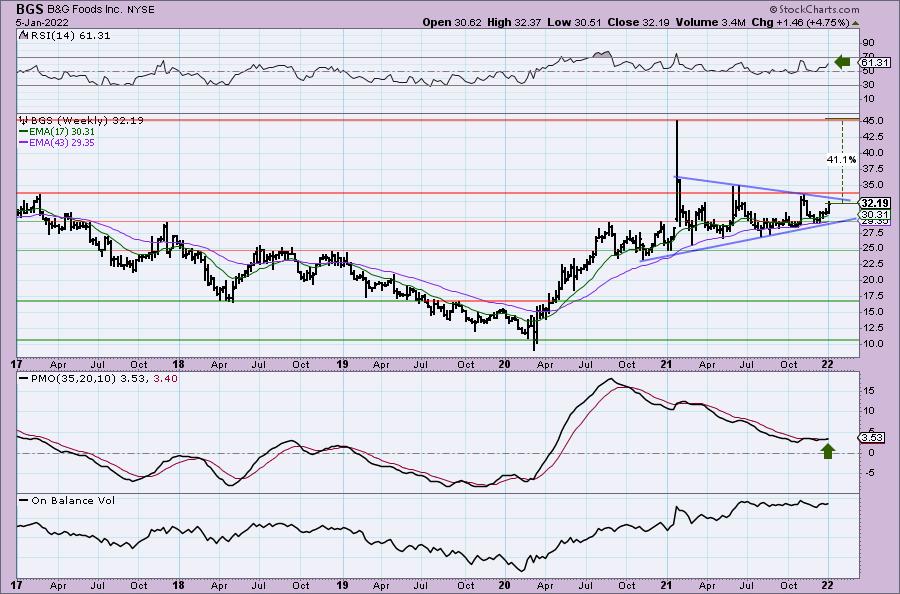
Task: Click the 32.19 current price tag on the price axis
Action: (x=875, y=203)
